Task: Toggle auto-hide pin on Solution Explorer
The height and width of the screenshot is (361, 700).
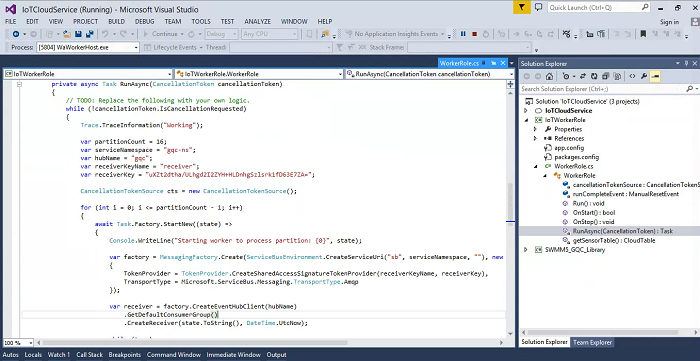Action: tap(686, 63)
